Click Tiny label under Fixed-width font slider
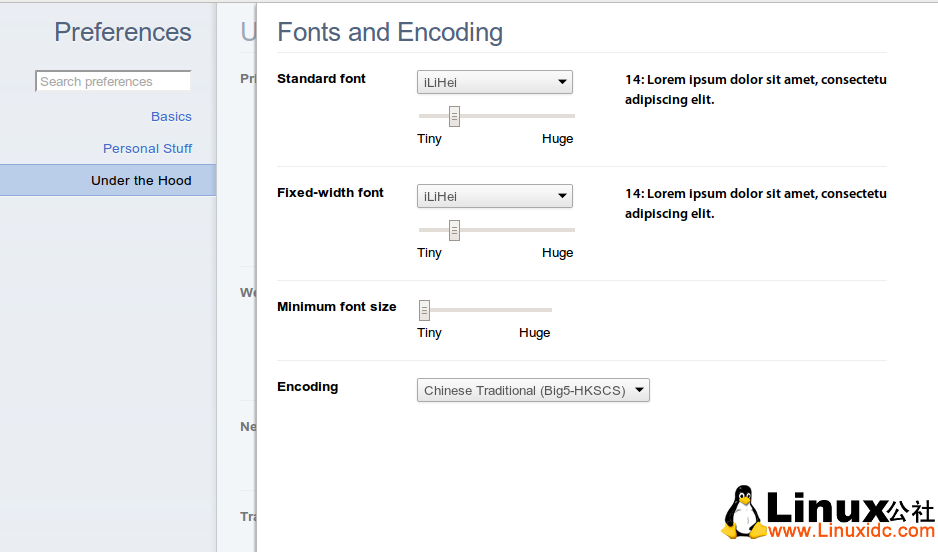 429,253
